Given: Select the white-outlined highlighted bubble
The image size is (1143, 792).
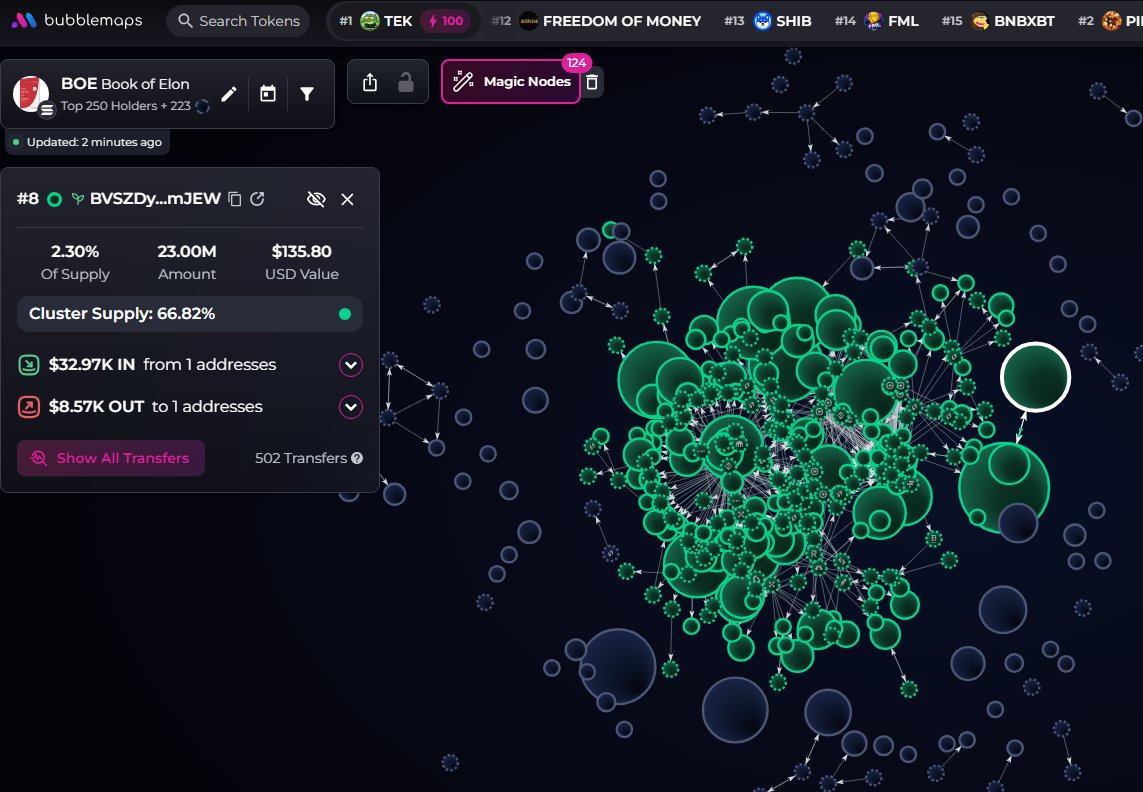Looking at the screenshot, I should pyautogui.click(x=1035, y=377).
